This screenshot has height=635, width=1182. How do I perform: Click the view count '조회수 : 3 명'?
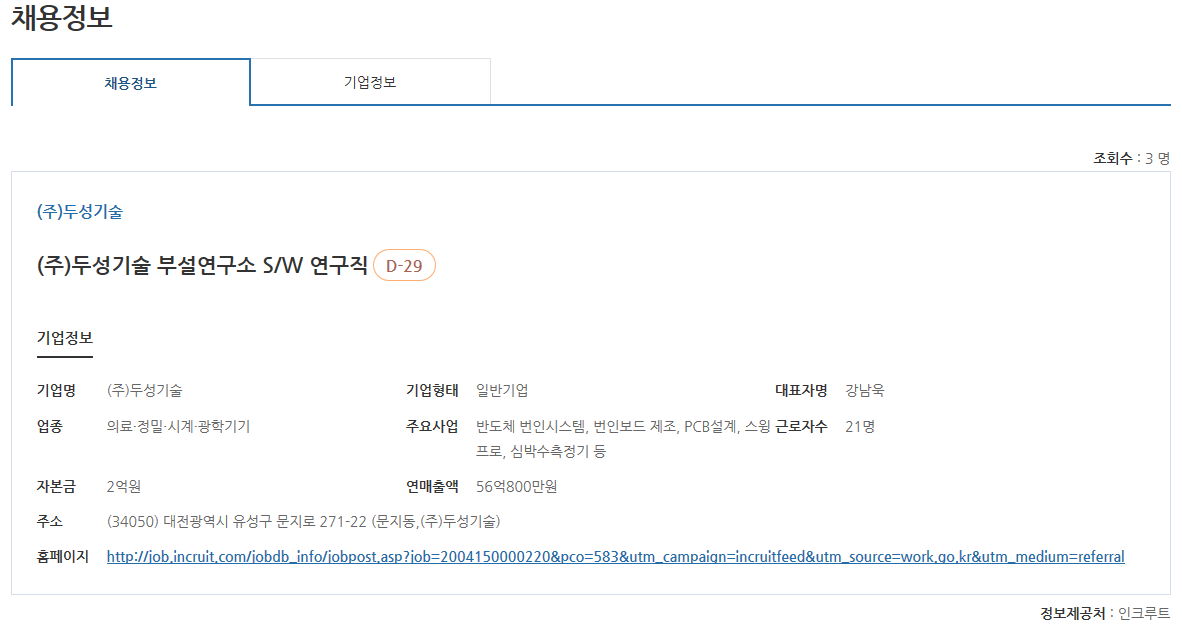pyautogui.click(x=1131, y=158)
